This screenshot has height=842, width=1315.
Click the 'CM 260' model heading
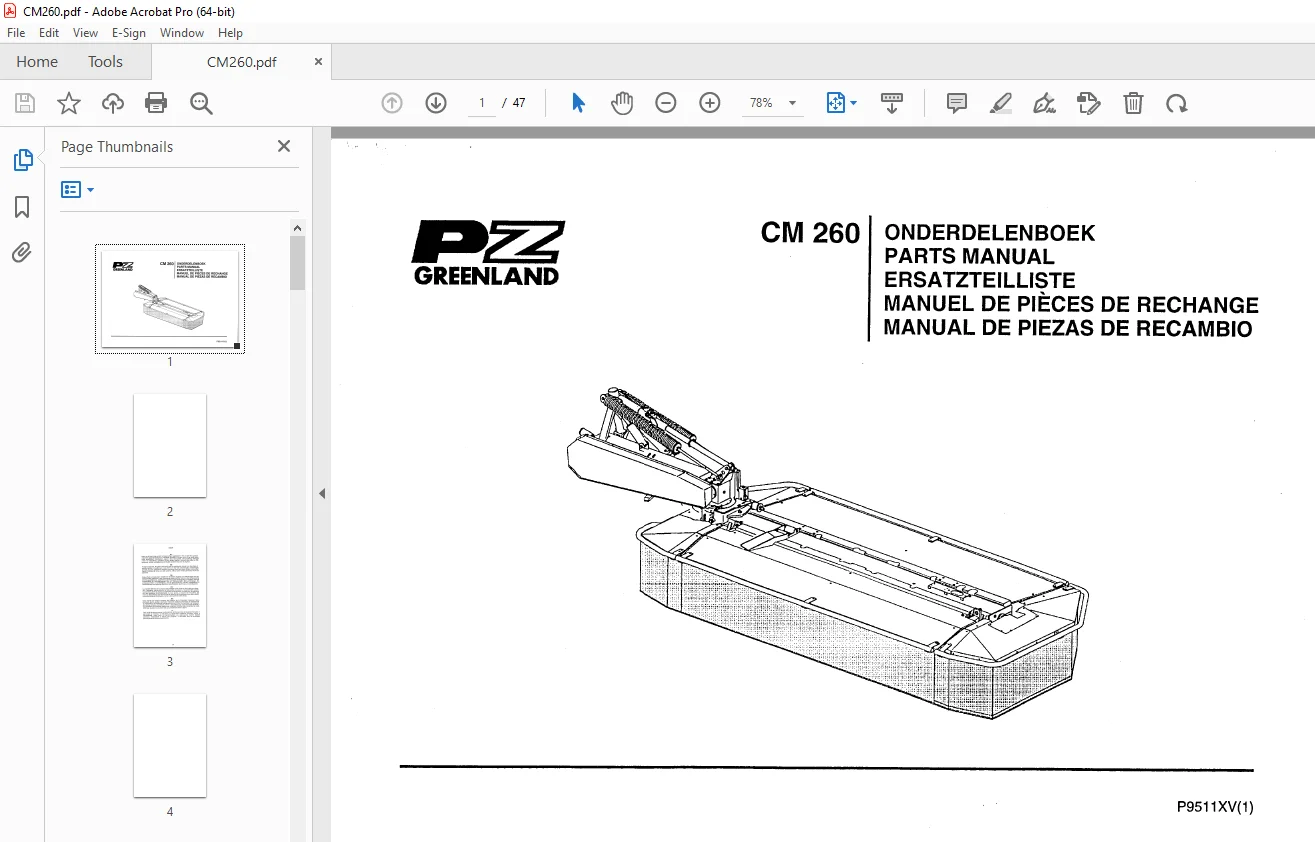coord(810,233)
